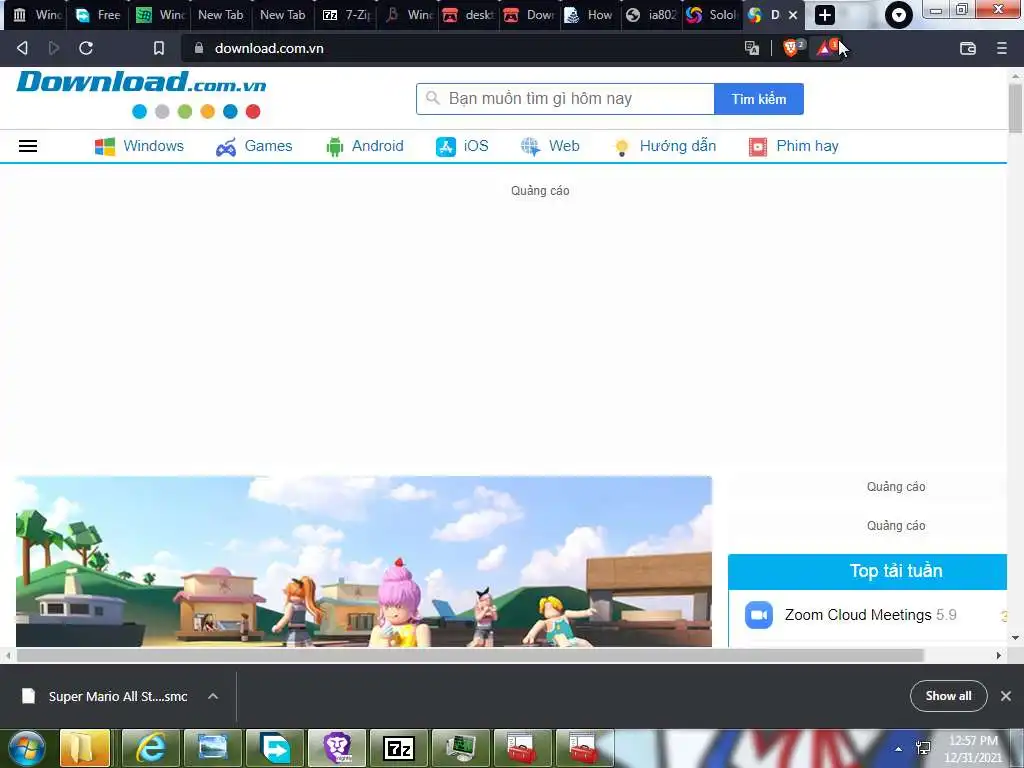Open Windows Explorer folder in taskbar
Viewport: 1024px width, 768px height.
pos(85,748)
